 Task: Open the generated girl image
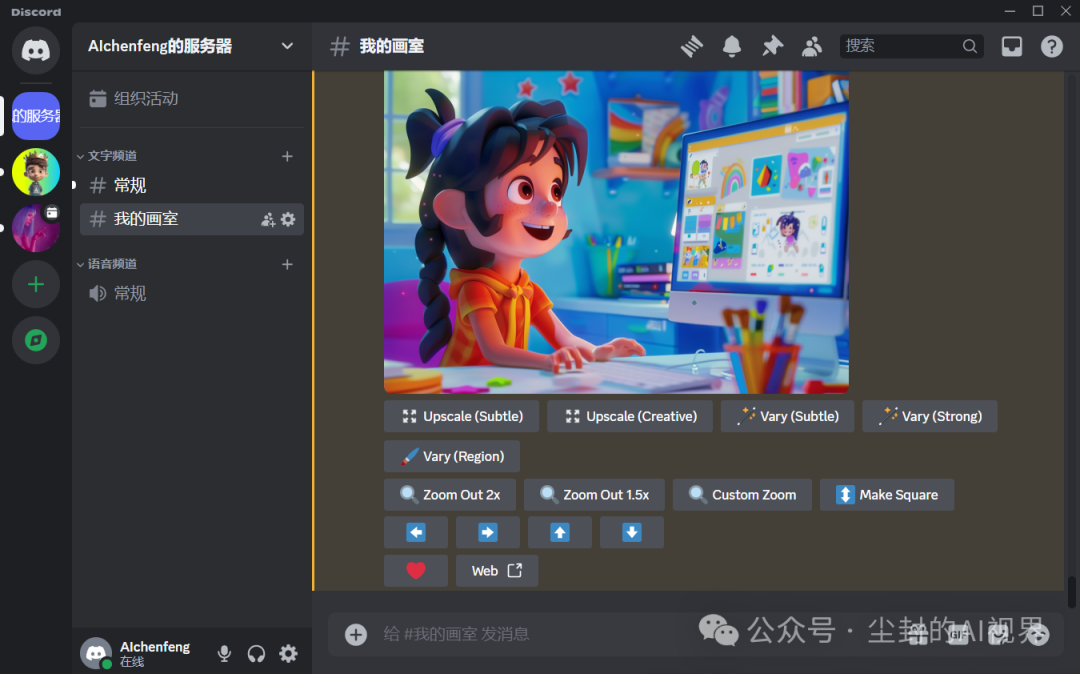[x=616, y=232]
